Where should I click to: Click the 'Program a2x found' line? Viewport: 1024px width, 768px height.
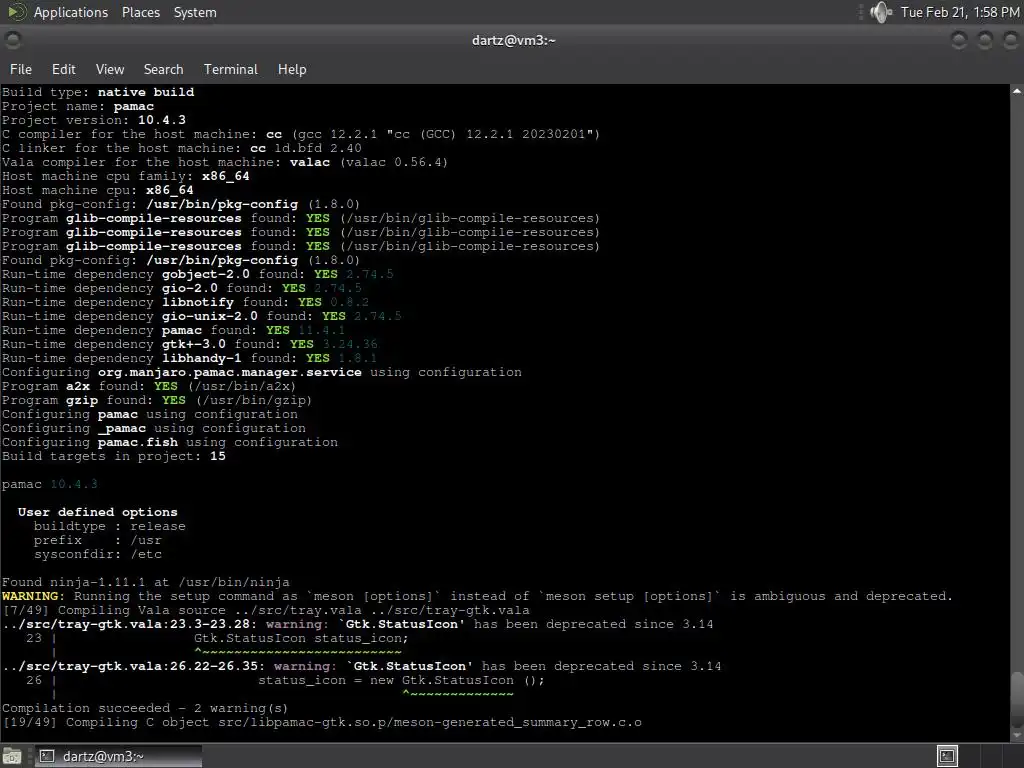[x=149, y=387]
